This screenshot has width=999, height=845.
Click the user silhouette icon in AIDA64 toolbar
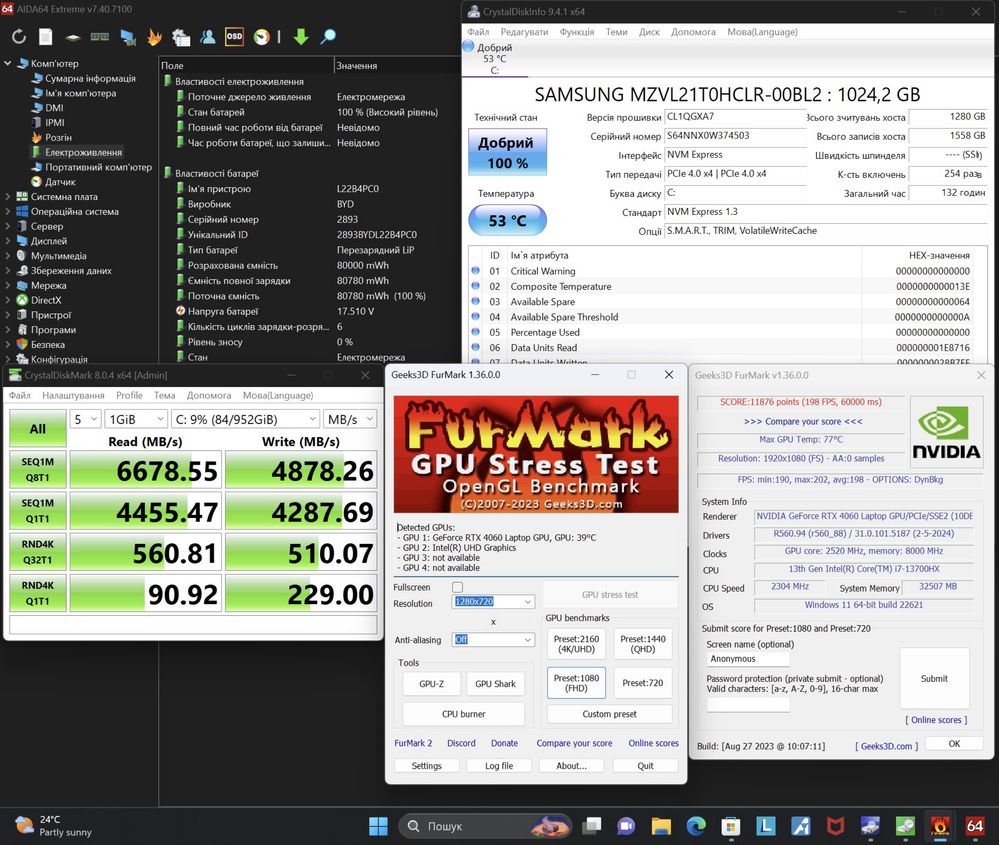208,37
